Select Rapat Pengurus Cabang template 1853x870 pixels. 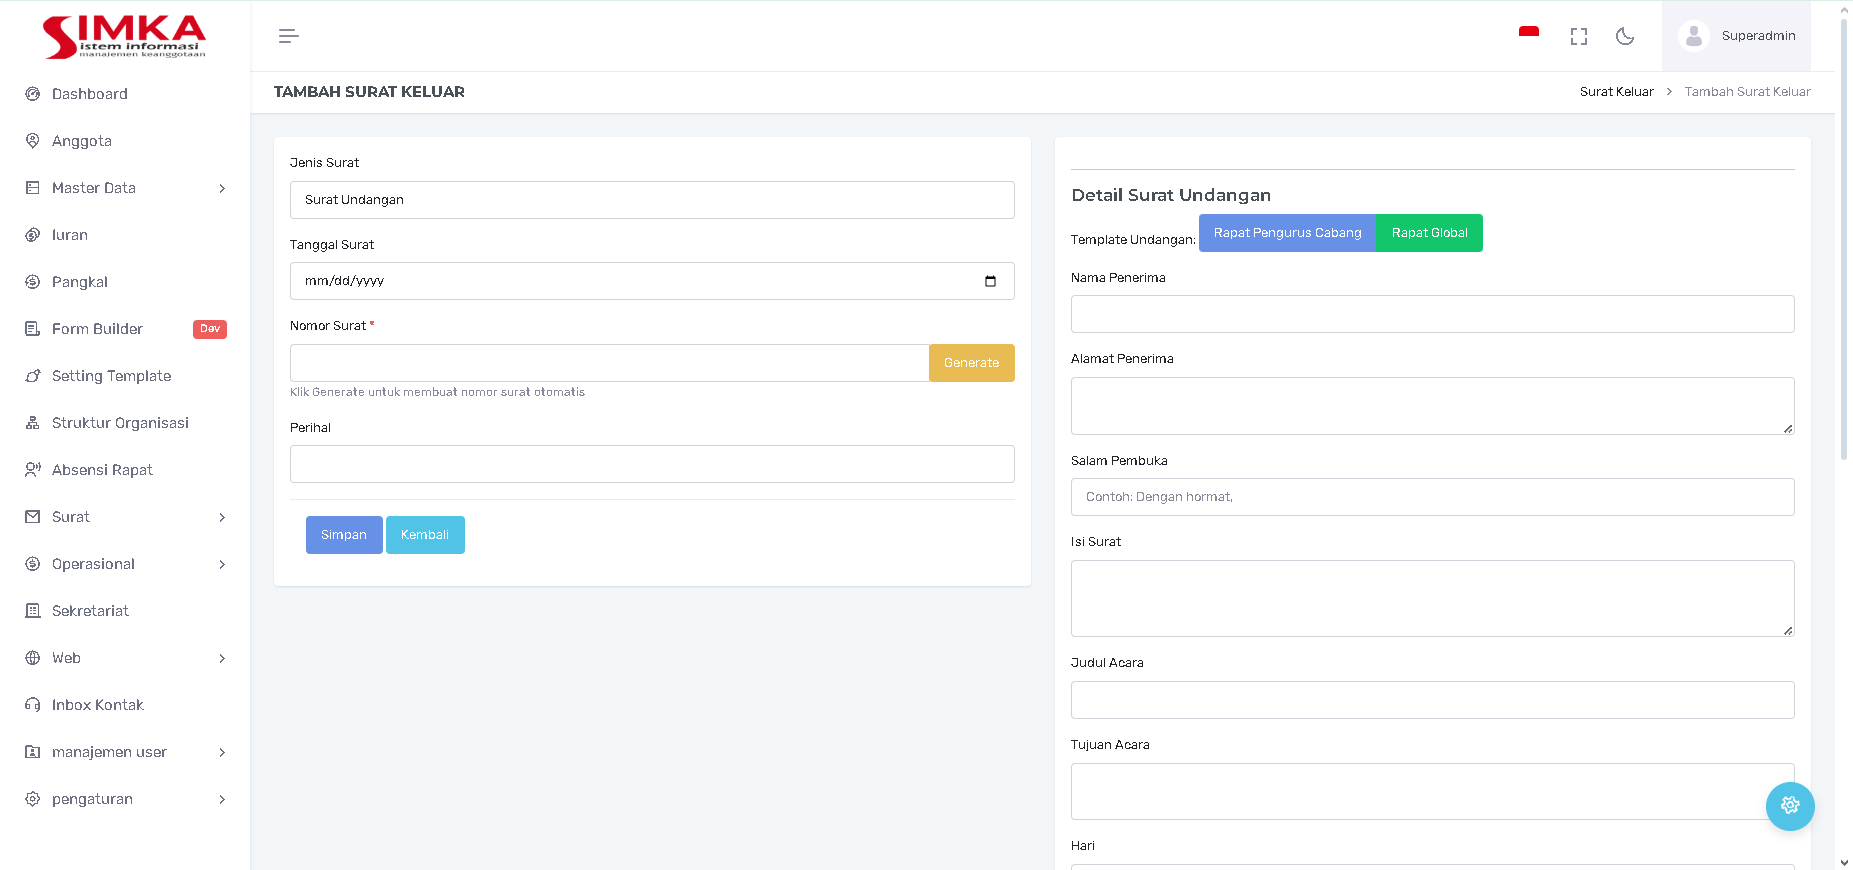[1287, 233]
